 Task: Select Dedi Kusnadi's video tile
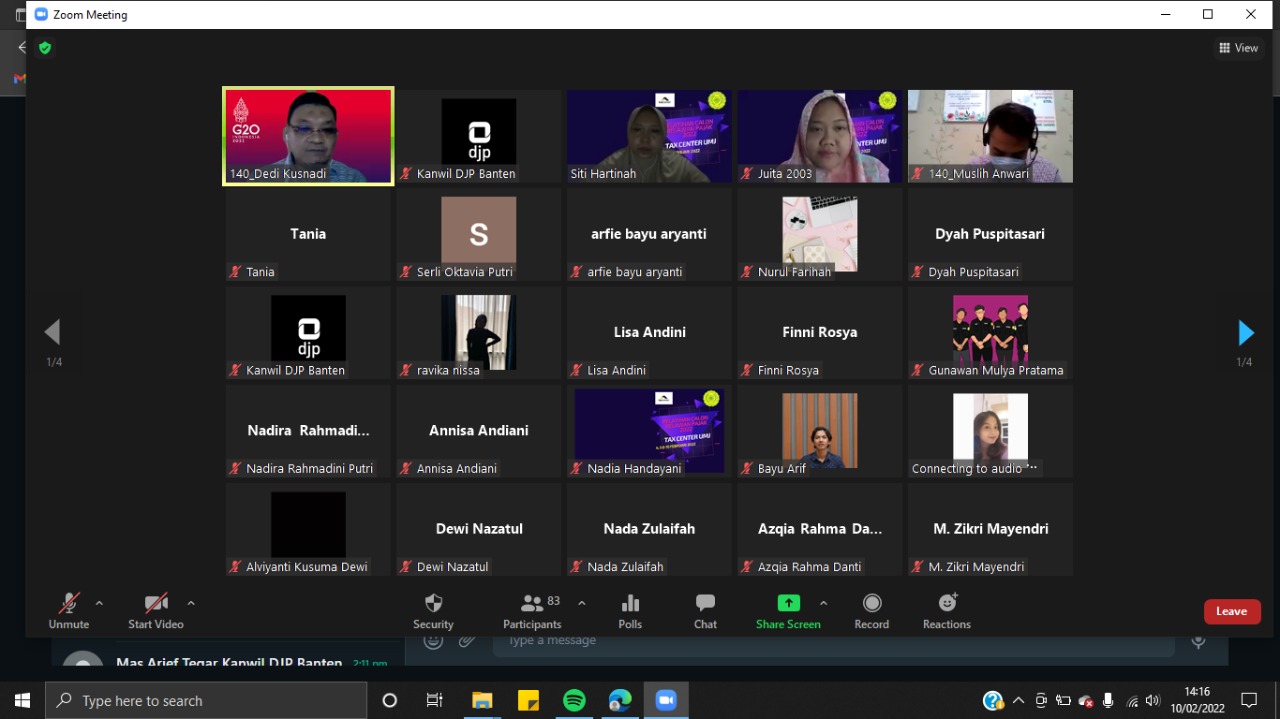[x=308, y=135]
